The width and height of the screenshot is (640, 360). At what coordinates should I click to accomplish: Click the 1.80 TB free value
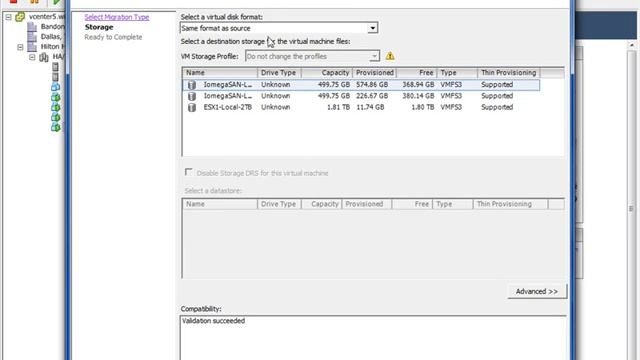coord(422,107)
